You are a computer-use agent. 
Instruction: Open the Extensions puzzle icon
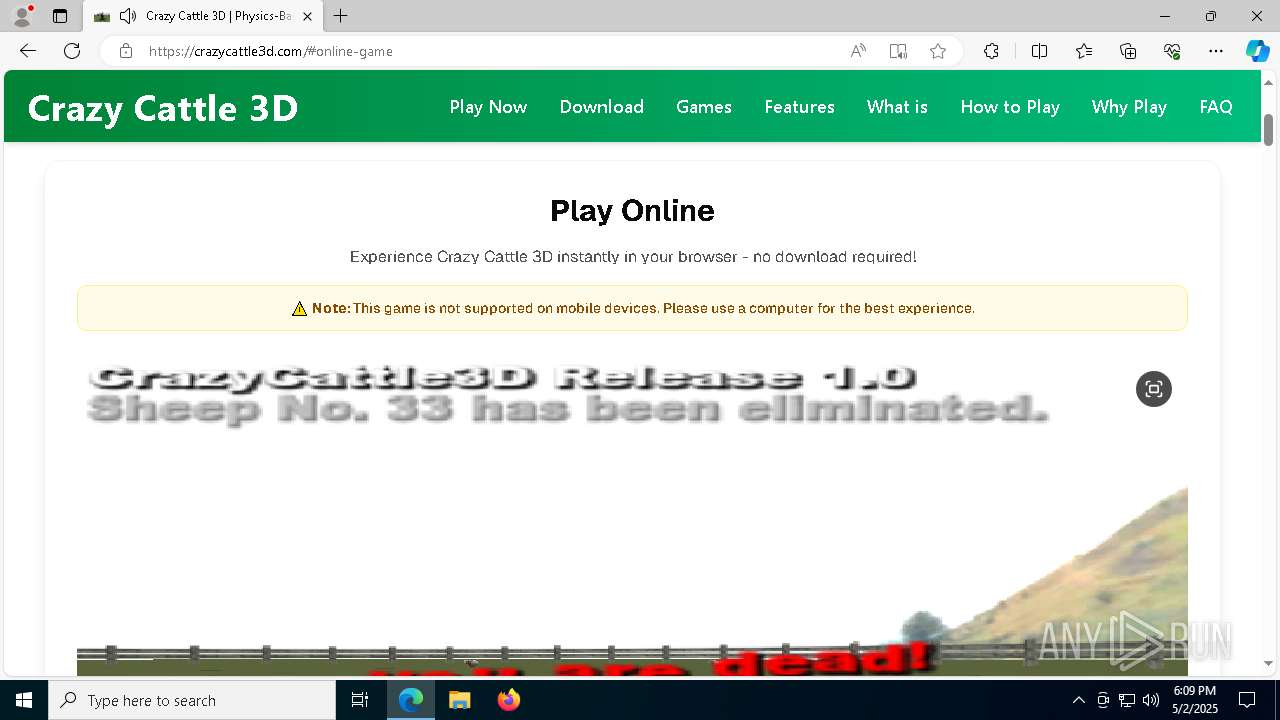point(991,51)
